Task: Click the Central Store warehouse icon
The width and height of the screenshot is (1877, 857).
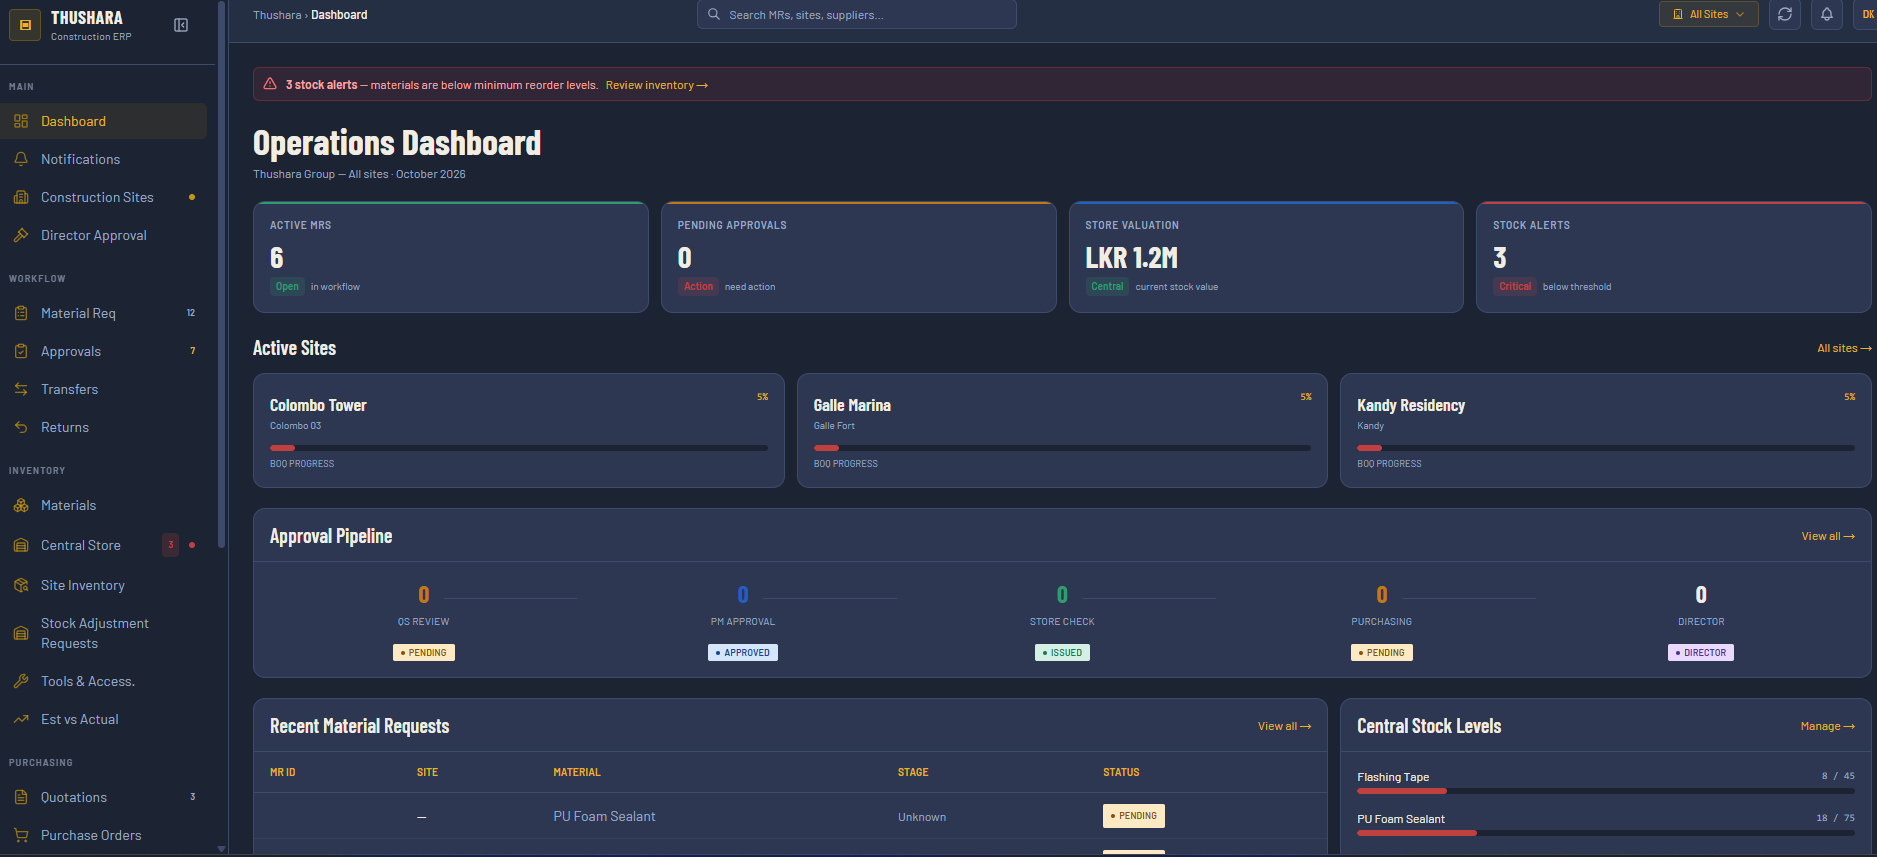Action: (21, 545)
